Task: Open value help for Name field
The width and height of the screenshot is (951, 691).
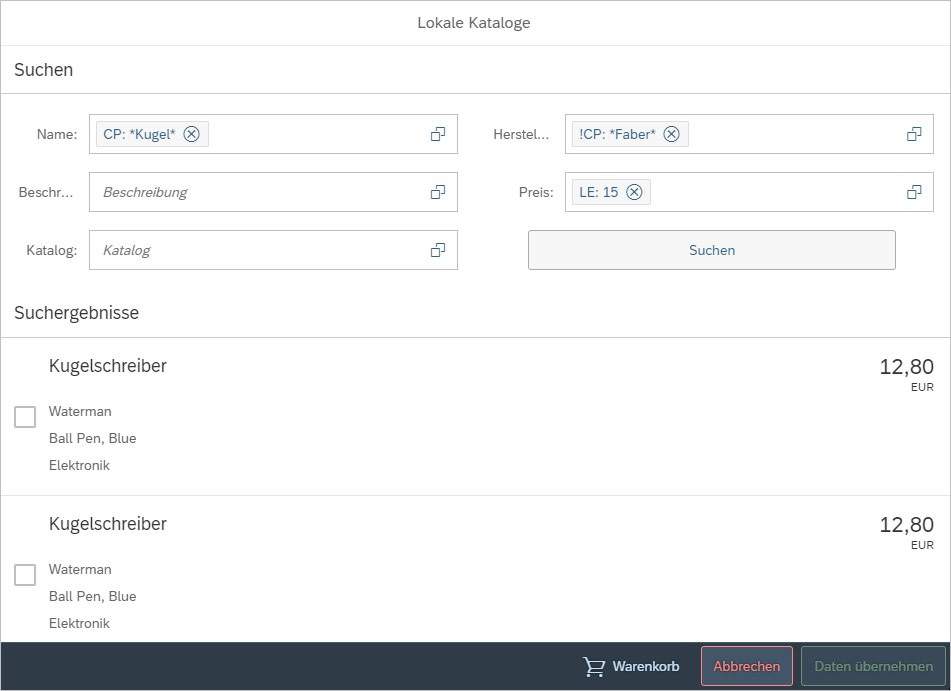Action: (438, 134)
